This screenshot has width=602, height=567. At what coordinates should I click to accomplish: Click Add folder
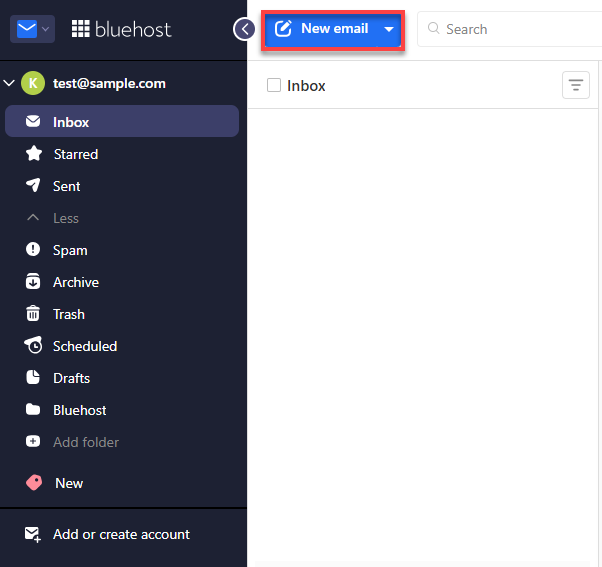[x=86, y=442]
